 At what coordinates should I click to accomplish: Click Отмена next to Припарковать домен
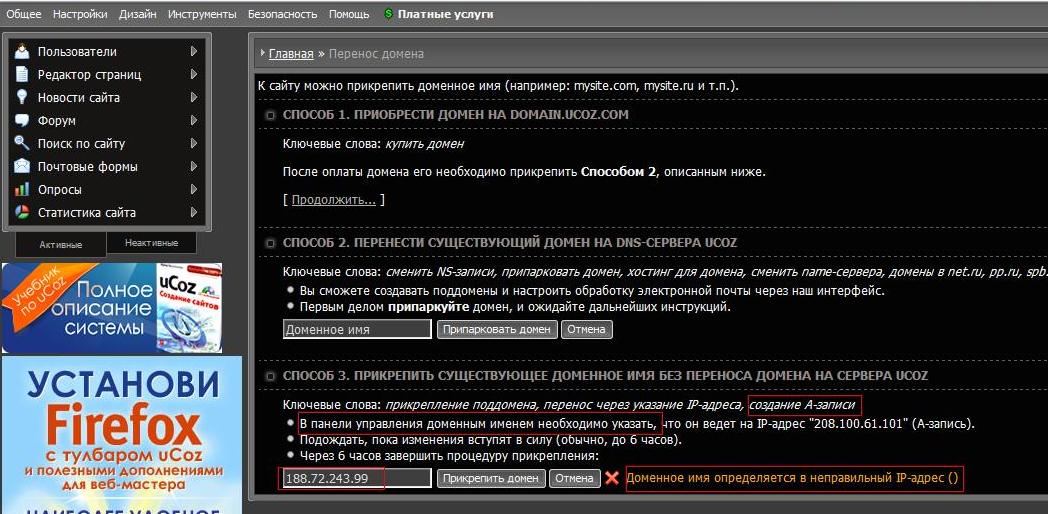click(587, 330)
